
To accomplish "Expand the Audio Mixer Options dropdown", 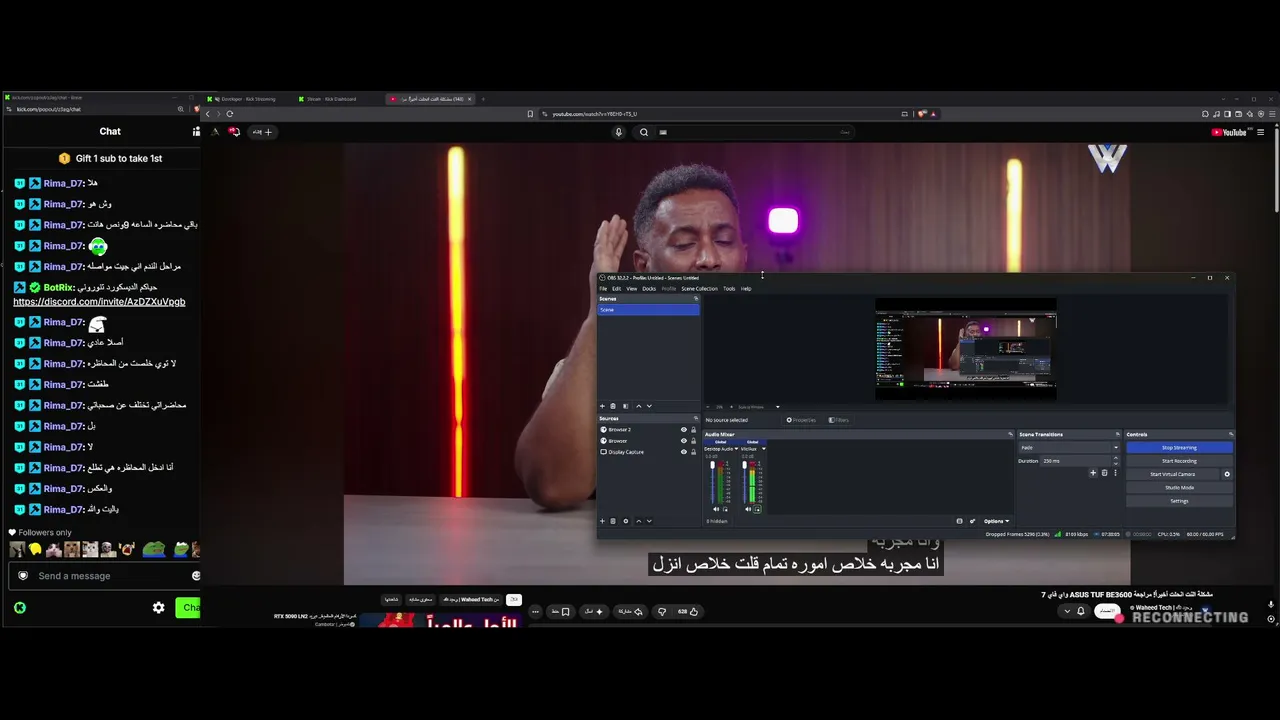I will click(x=996, y=521).
